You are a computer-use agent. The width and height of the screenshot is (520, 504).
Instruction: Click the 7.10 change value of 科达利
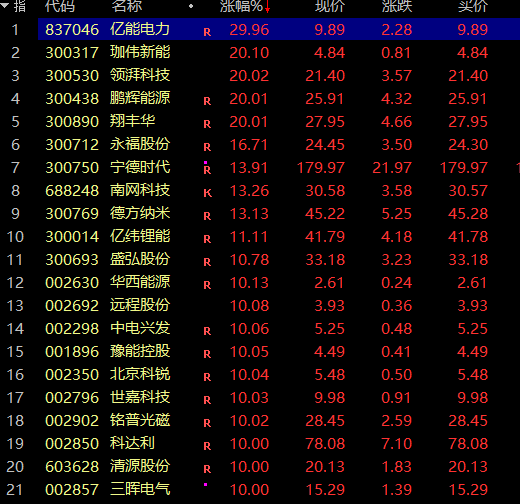point(397,444)
